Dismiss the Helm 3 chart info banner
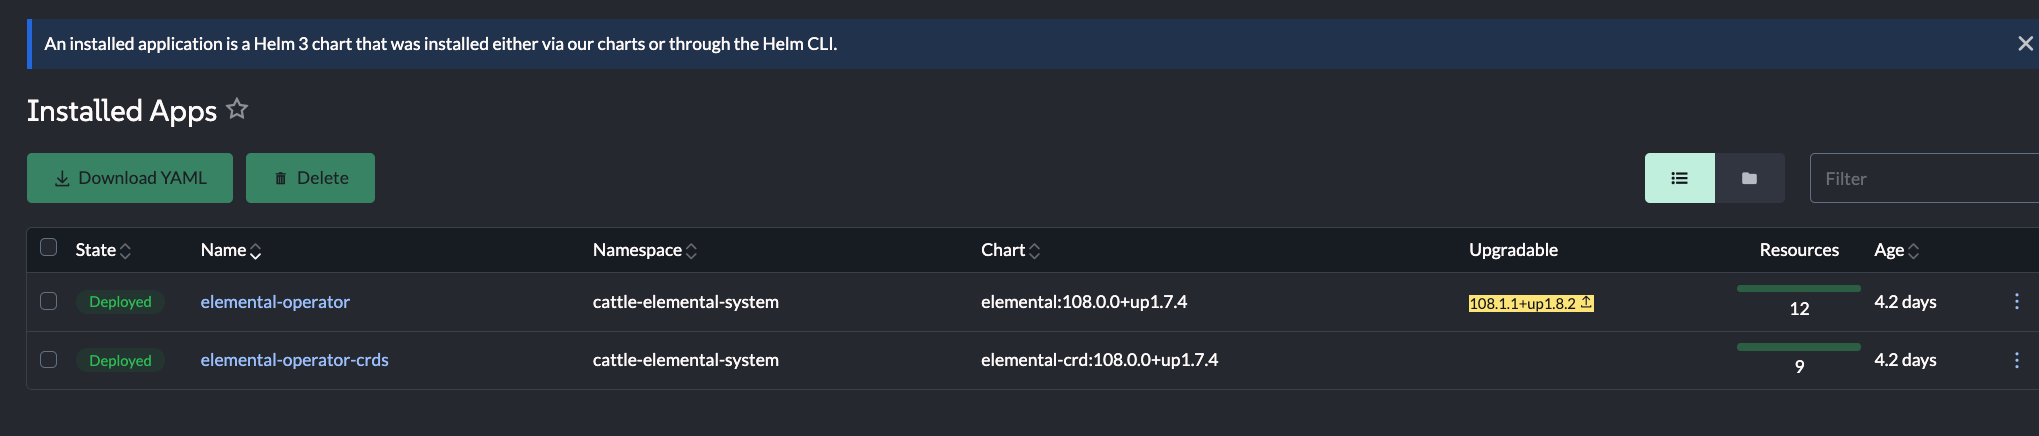Viewport: 2039px width, 436px height. (2025, 44)
